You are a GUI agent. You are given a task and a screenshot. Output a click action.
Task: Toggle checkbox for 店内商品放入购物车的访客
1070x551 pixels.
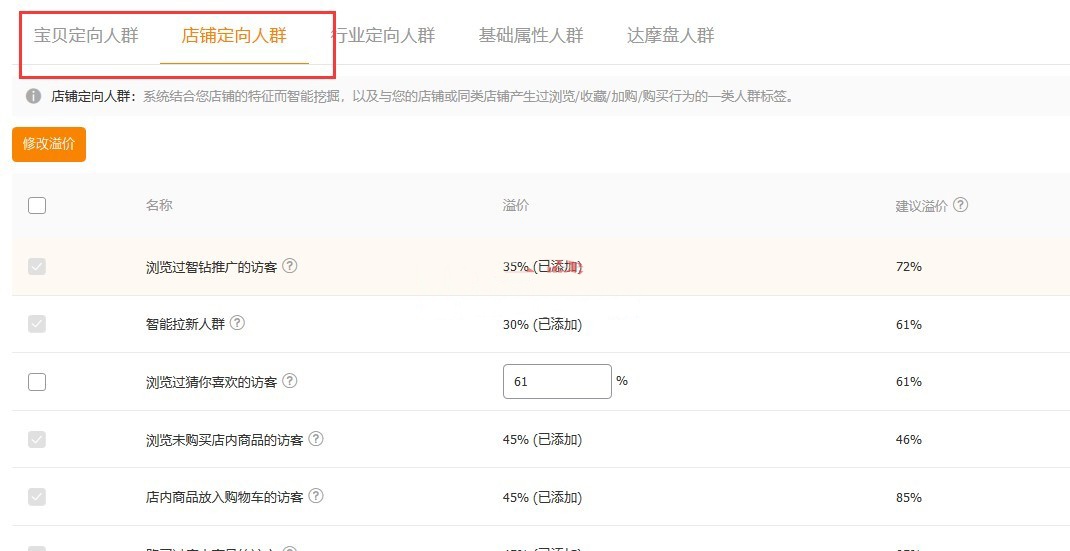(37, 496)
